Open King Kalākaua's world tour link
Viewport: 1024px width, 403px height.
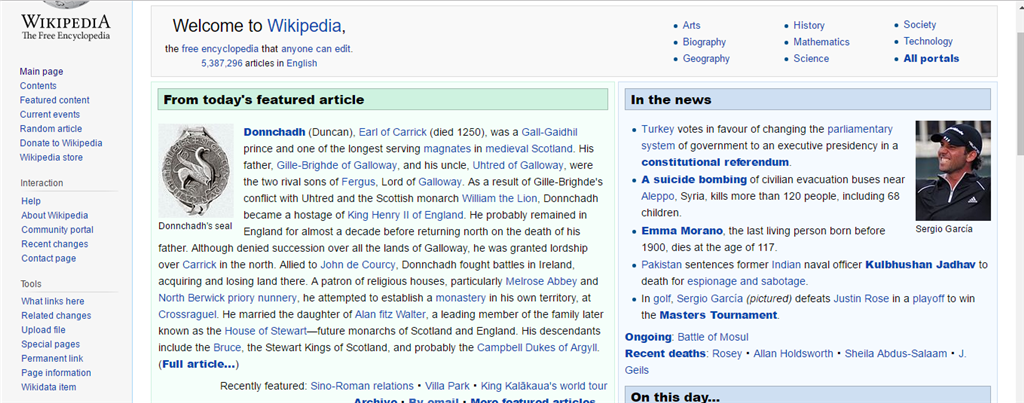[544, 386]
